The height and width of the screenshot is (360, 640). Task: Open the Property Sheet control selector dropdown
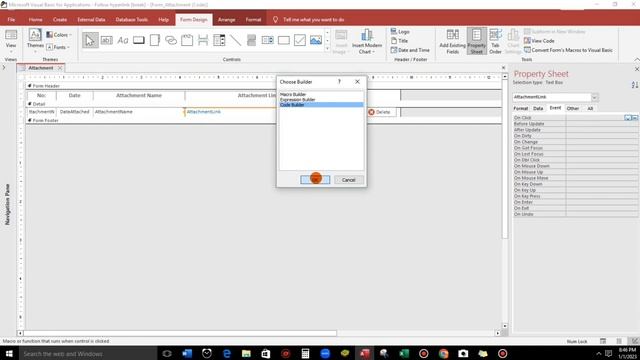[594, 97]
